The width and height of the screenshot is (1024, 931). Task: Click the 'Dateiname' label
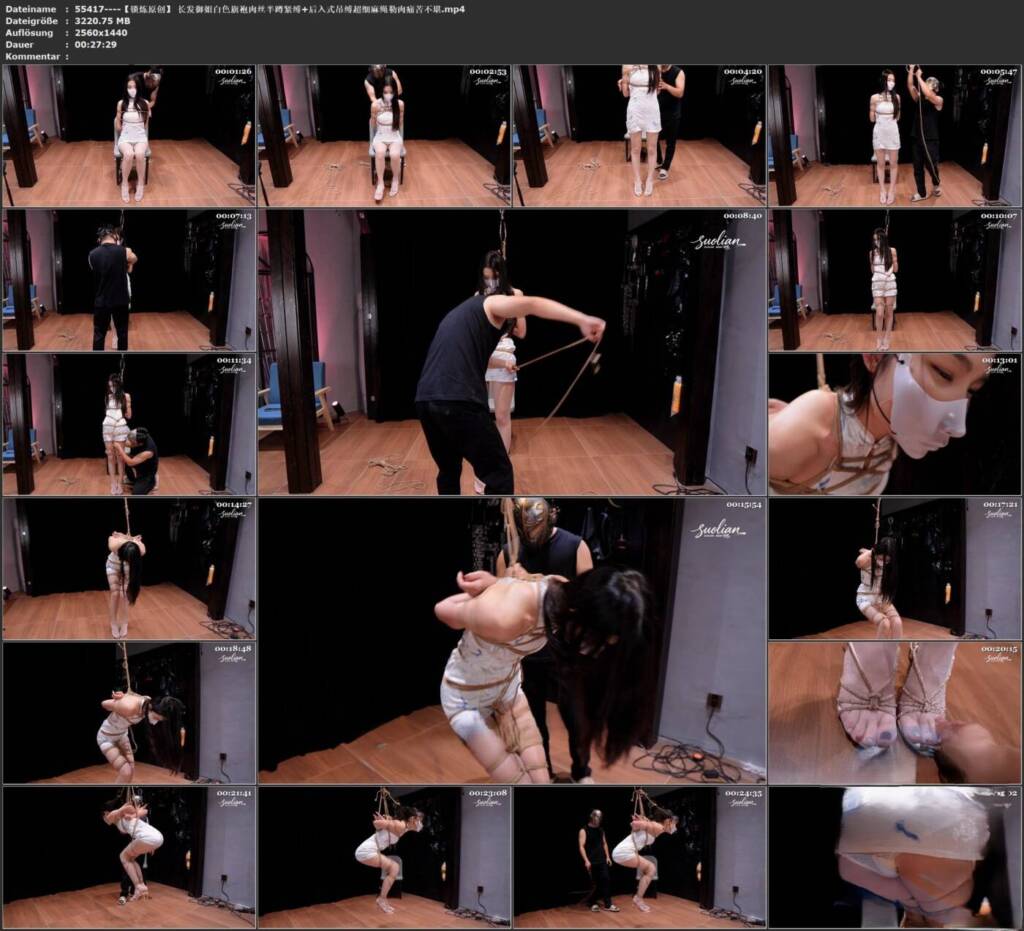(x=29, y=9)
